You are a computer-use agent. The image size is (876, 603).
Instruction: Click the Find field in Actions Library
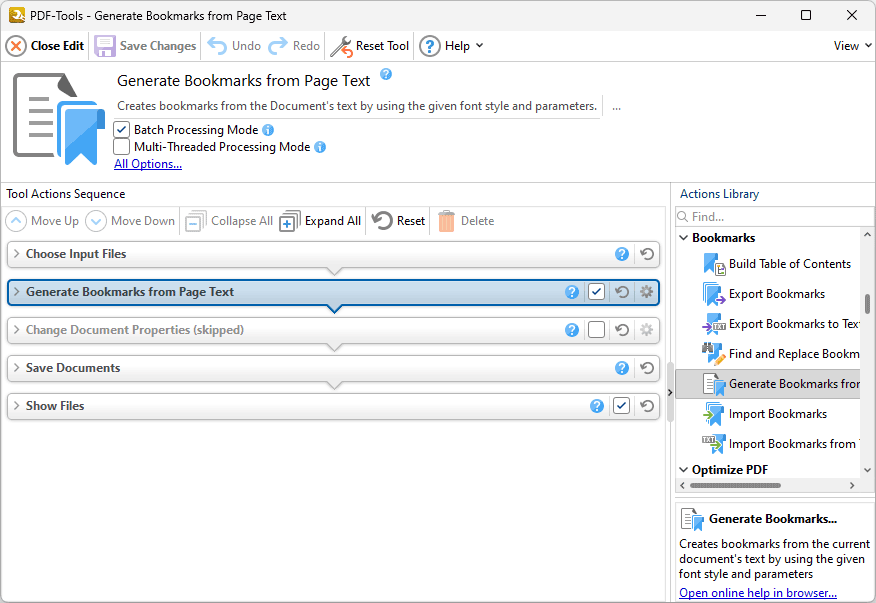[774, 216]
